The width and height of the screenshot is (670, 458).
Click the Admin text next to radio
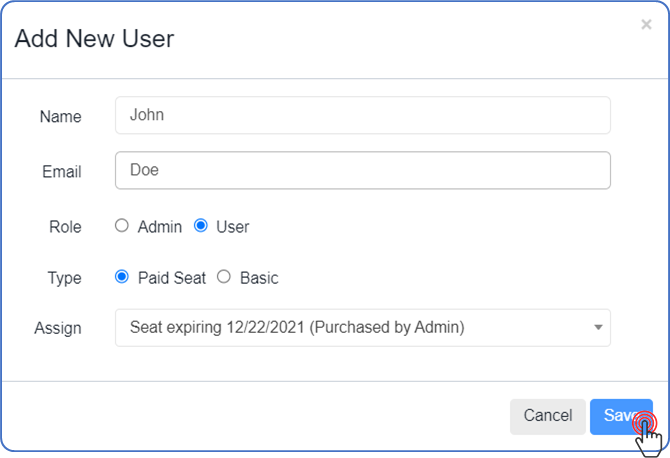click(x=160, y=227)
